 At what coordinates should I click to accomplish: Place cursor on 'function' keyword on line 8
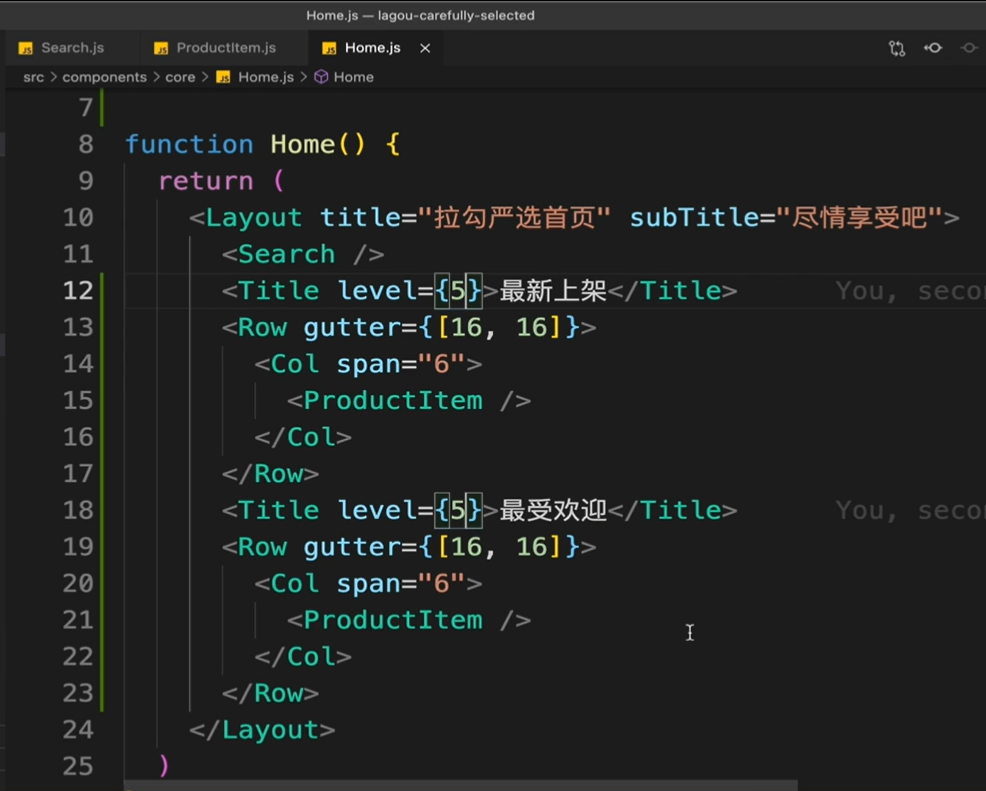189,145
